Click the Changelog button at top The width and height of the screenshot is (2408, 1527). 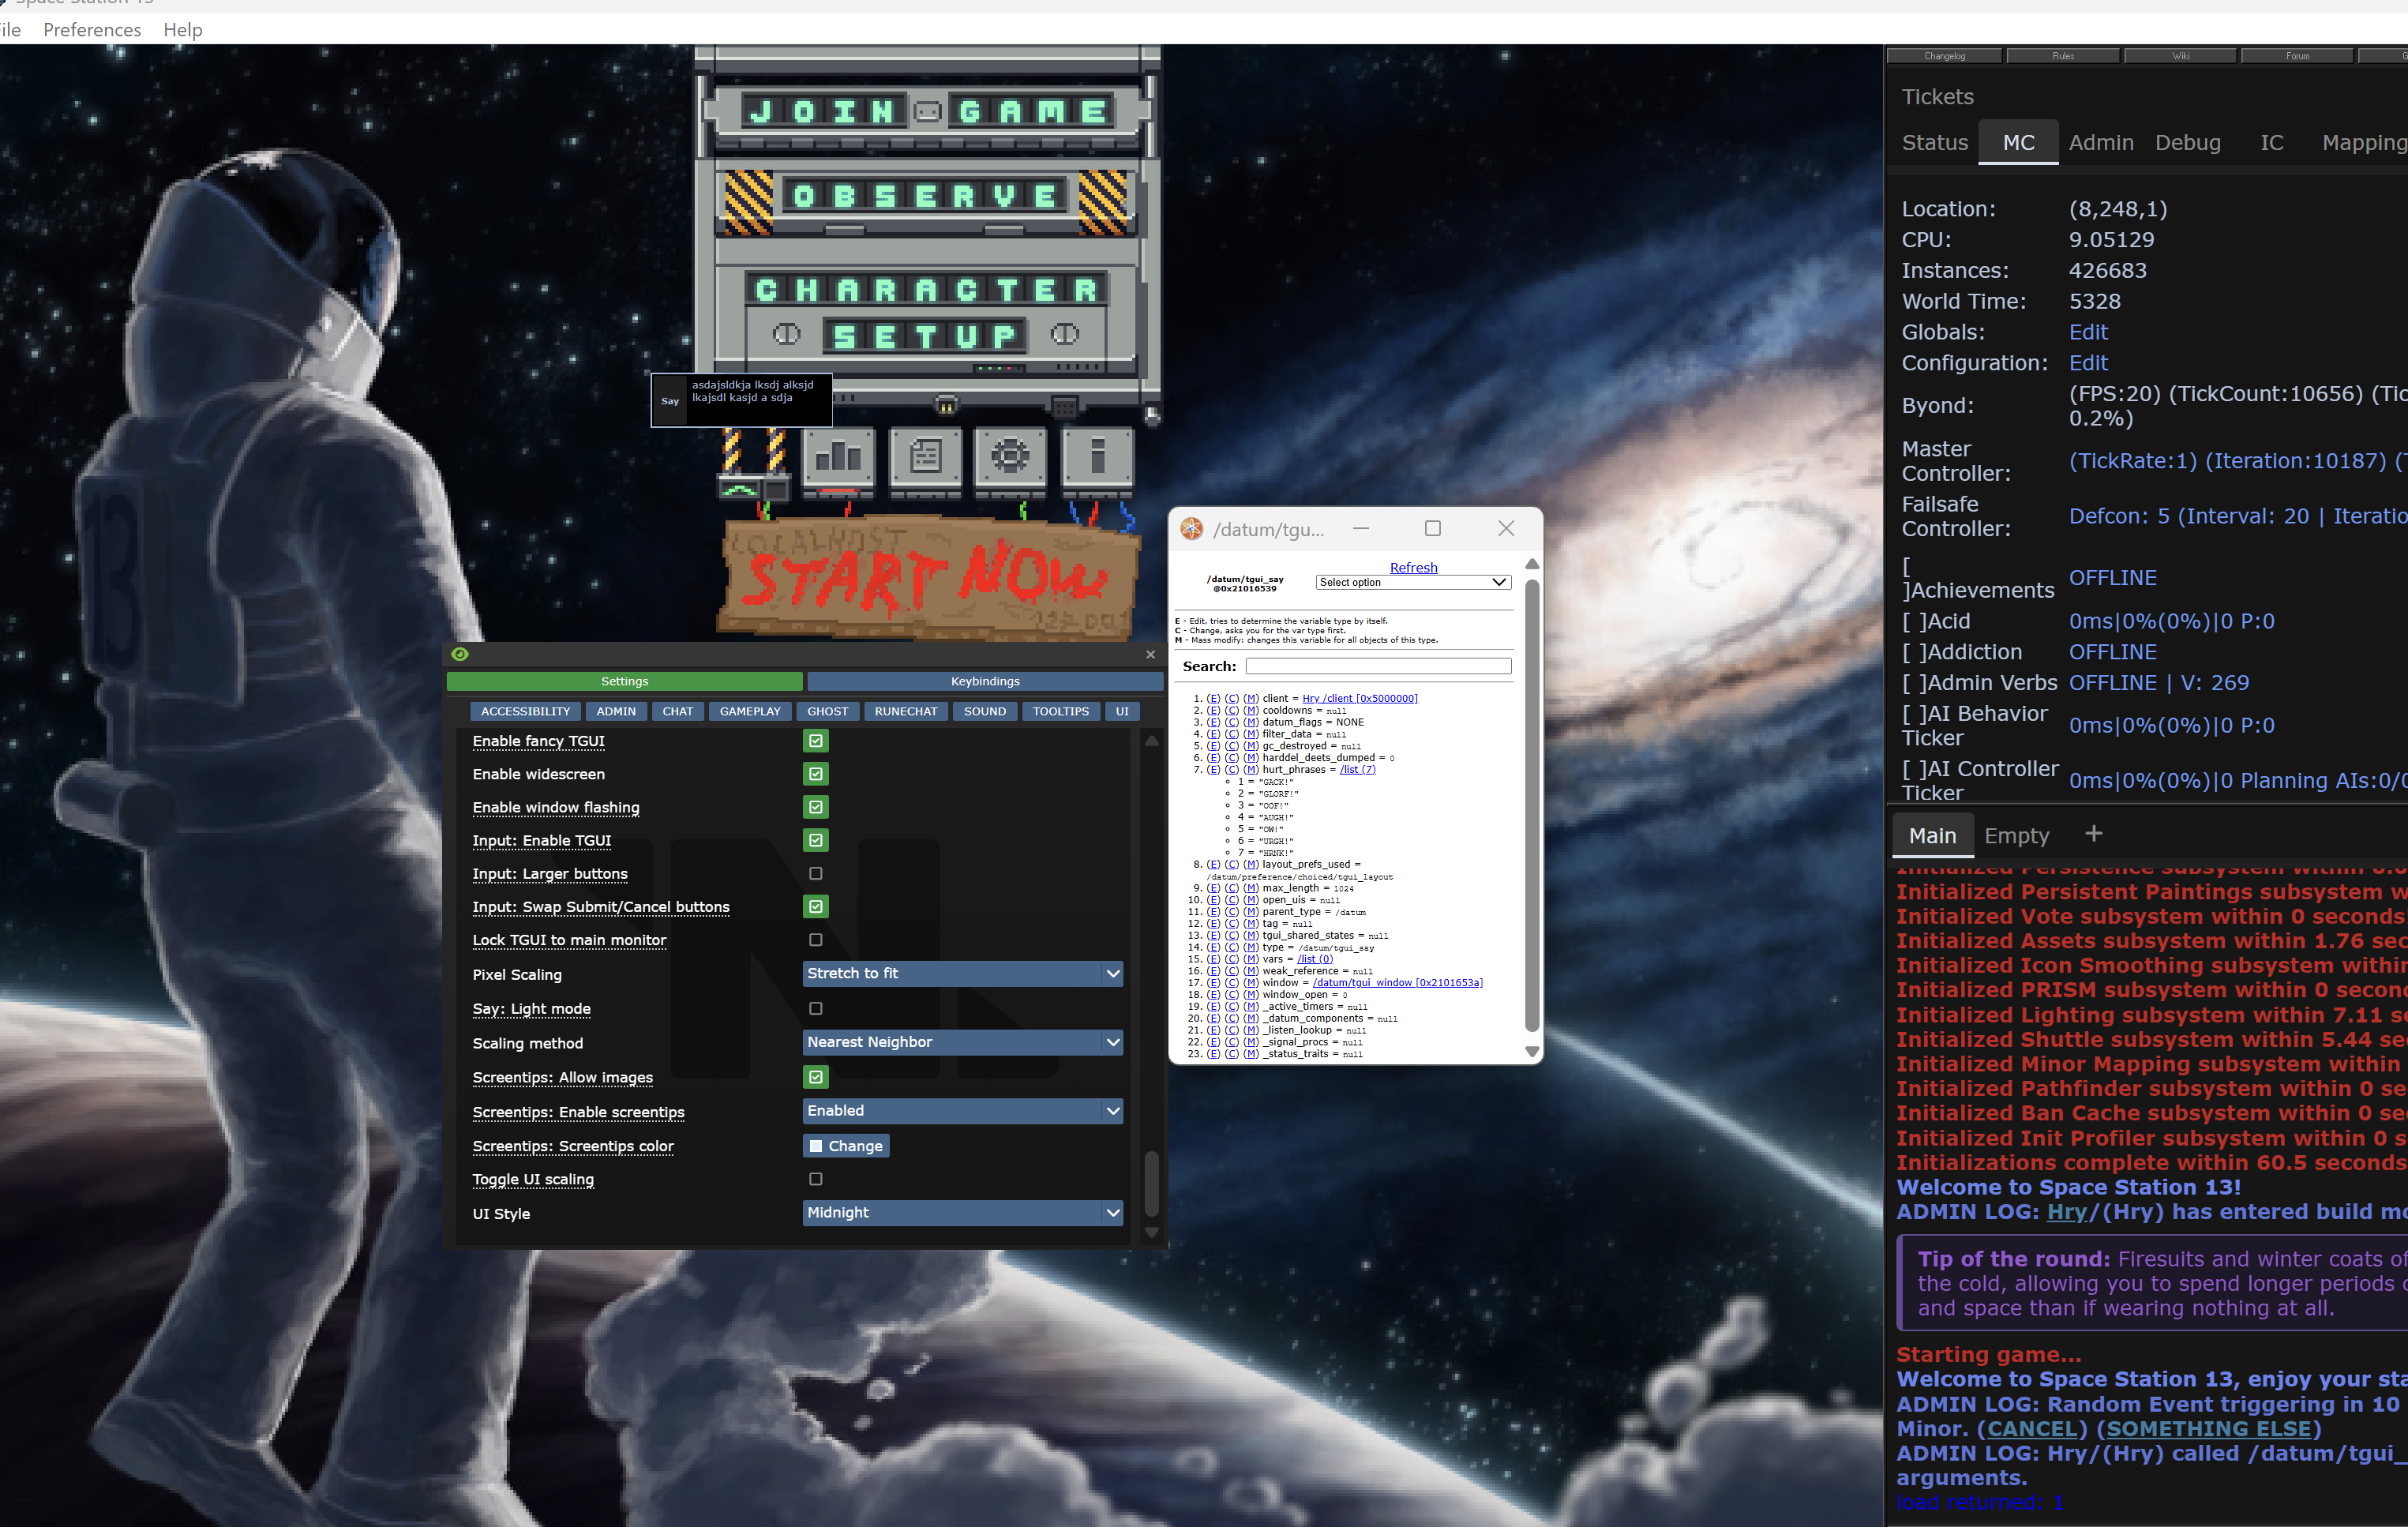(x=1944, y=56)
